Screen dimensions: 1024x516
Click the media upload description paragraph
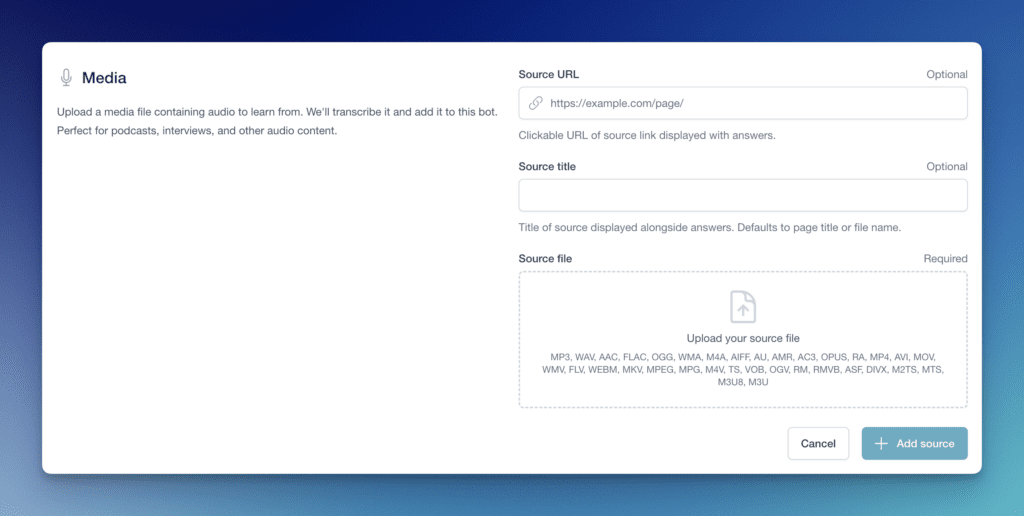[x=277, y=121]
